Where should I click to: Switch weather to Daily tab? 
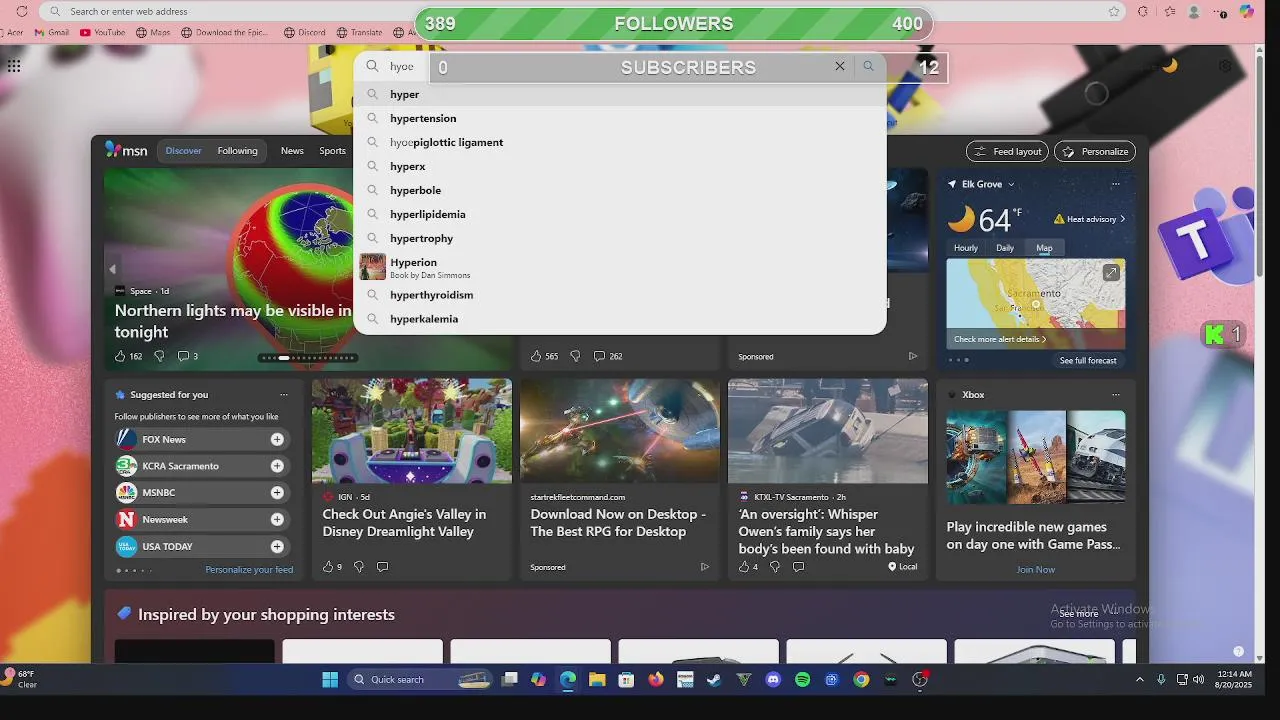1005,248
